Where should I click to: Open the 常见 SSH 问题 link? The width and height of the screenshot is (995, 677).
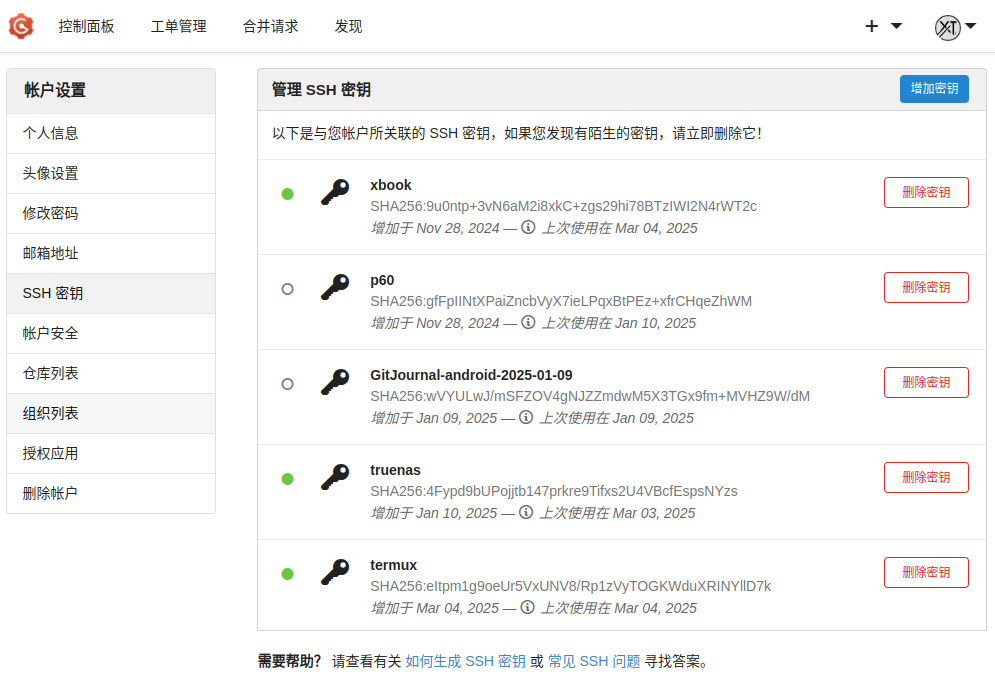click(x=594, y=661)
